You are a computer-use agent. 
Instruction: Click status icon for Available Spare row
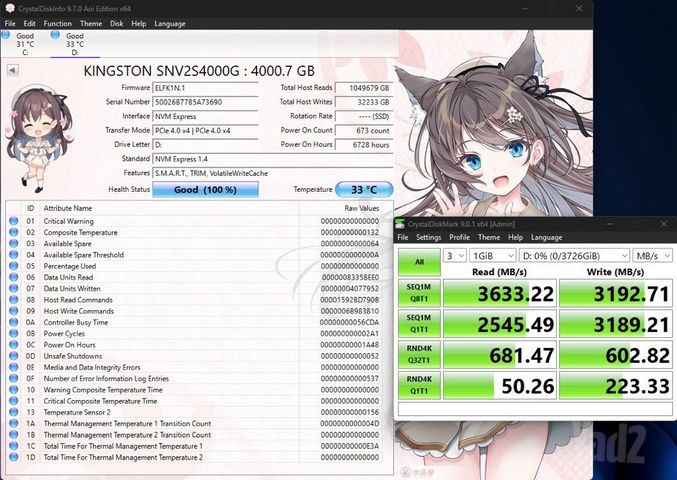pos(13,243)
